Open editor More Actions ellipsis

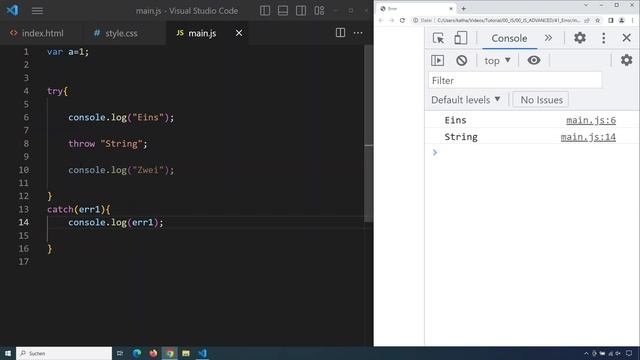(x=358, y=33)
